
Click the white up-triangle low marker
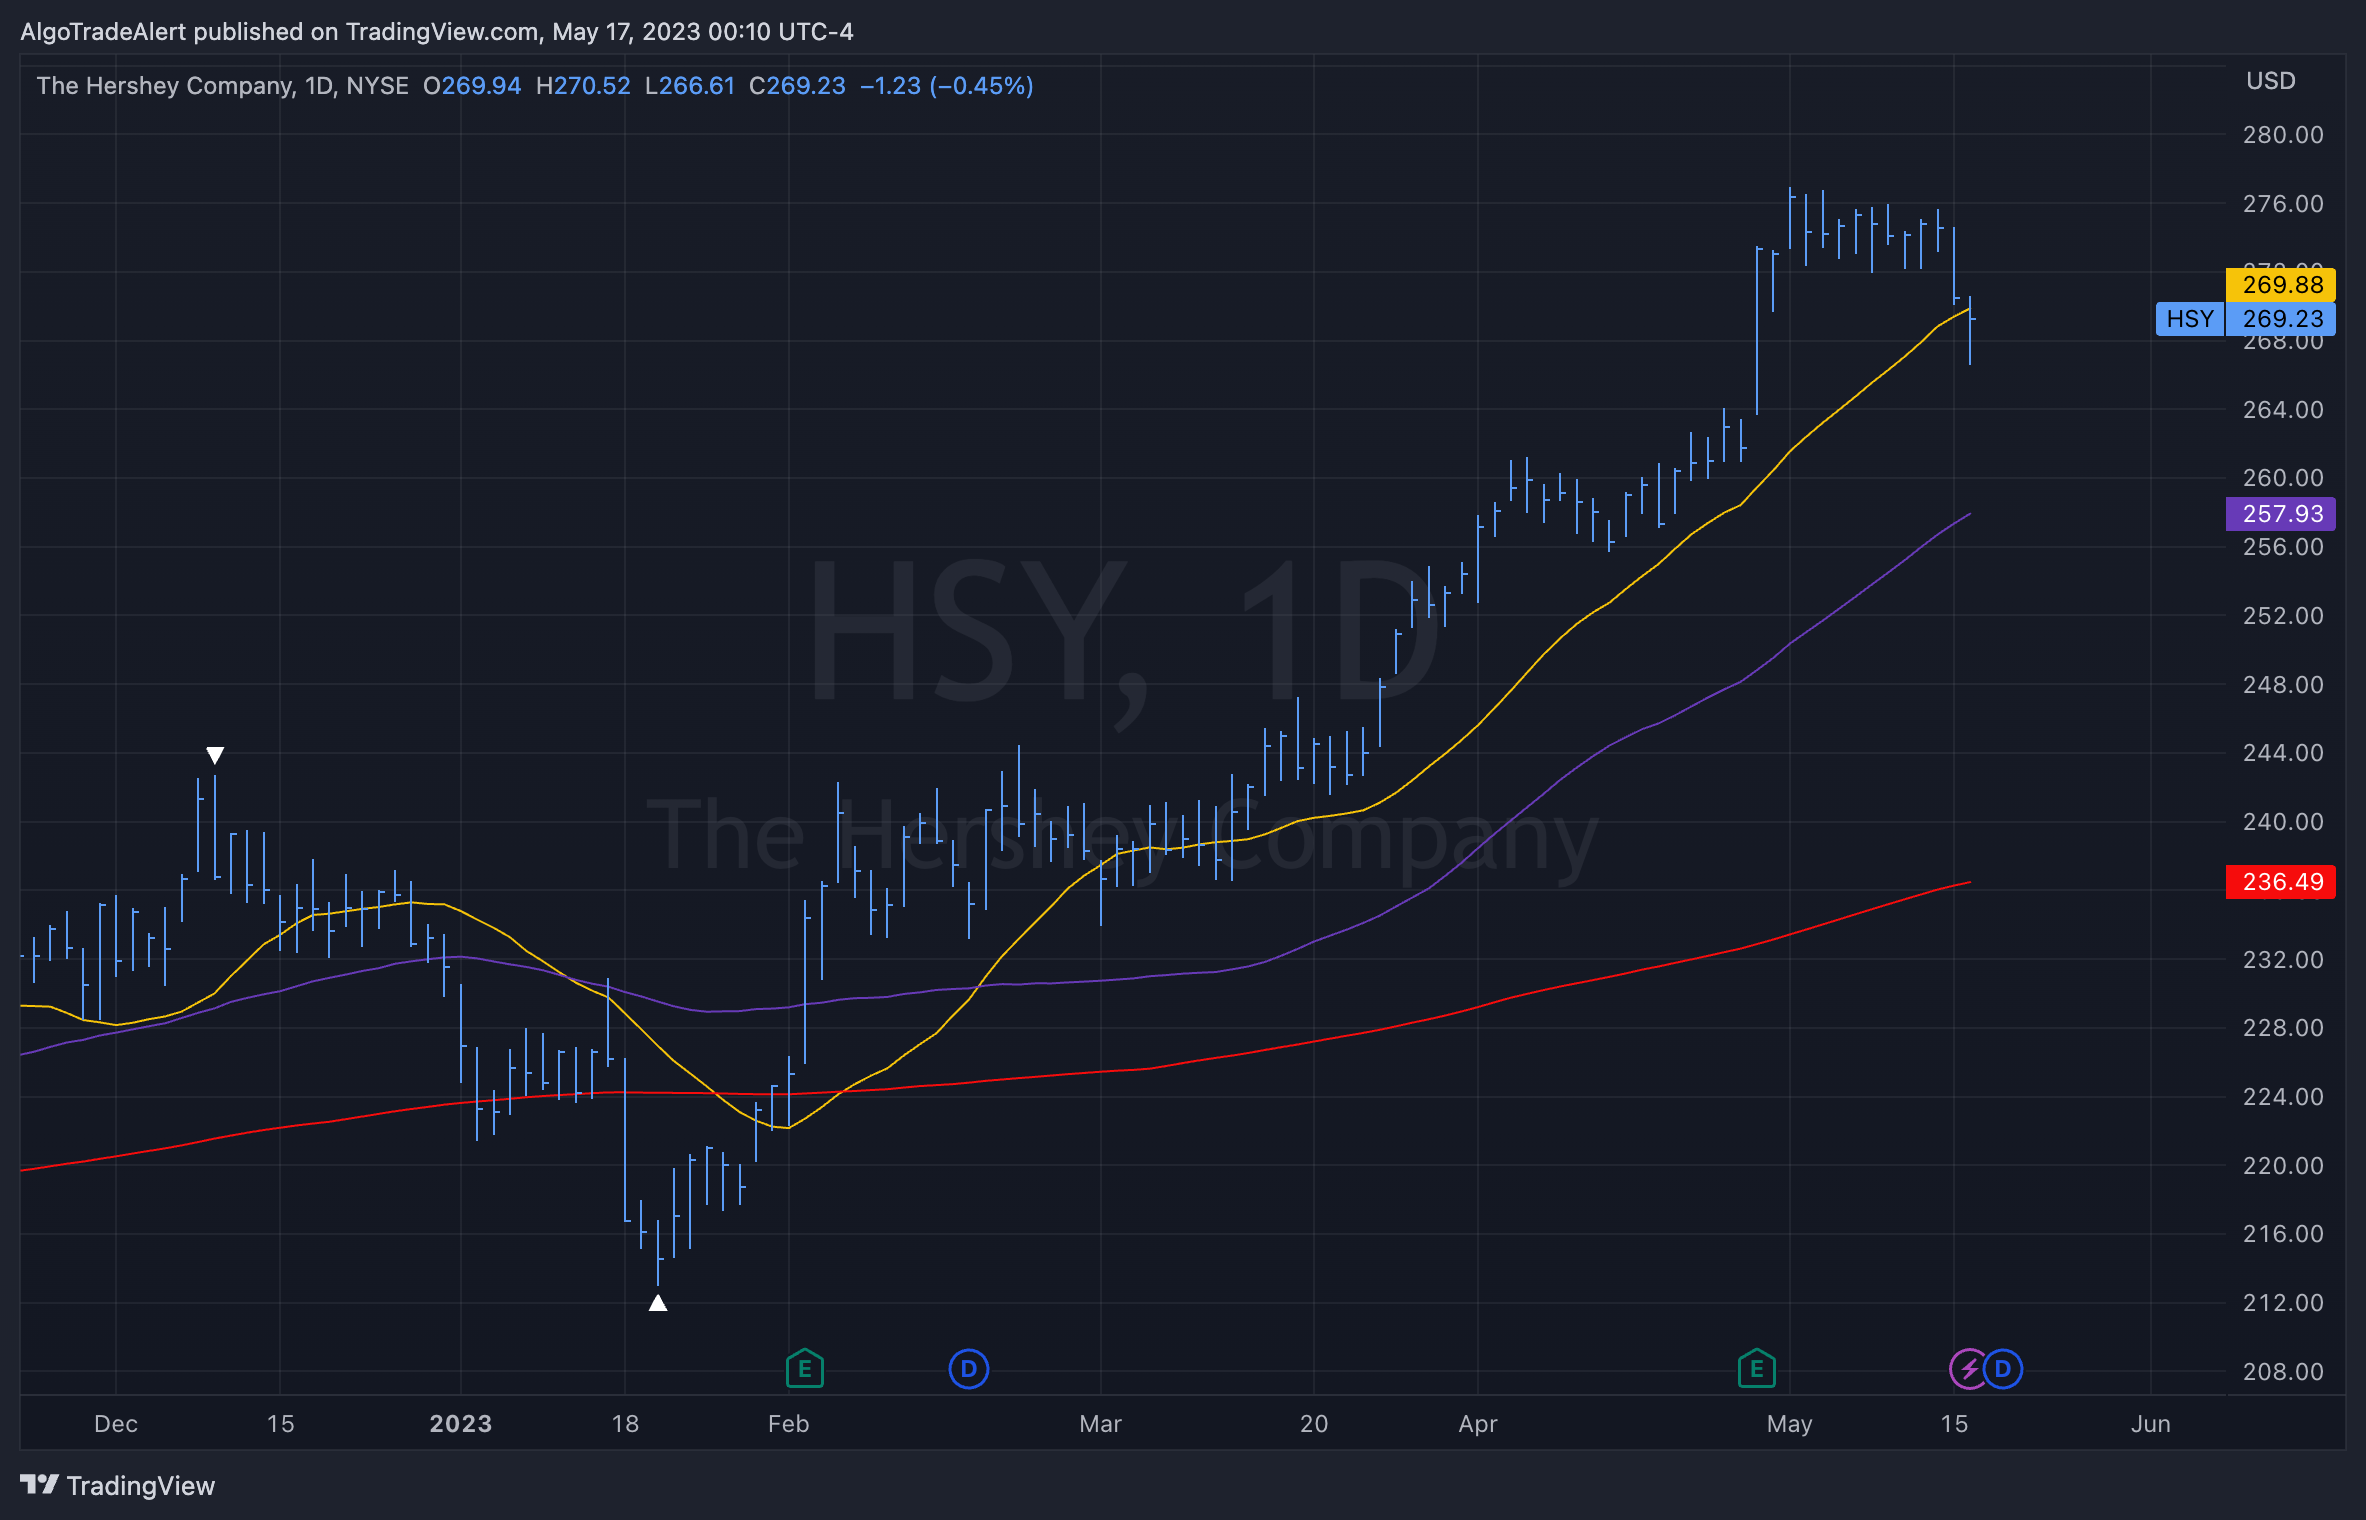[658, 1302]
